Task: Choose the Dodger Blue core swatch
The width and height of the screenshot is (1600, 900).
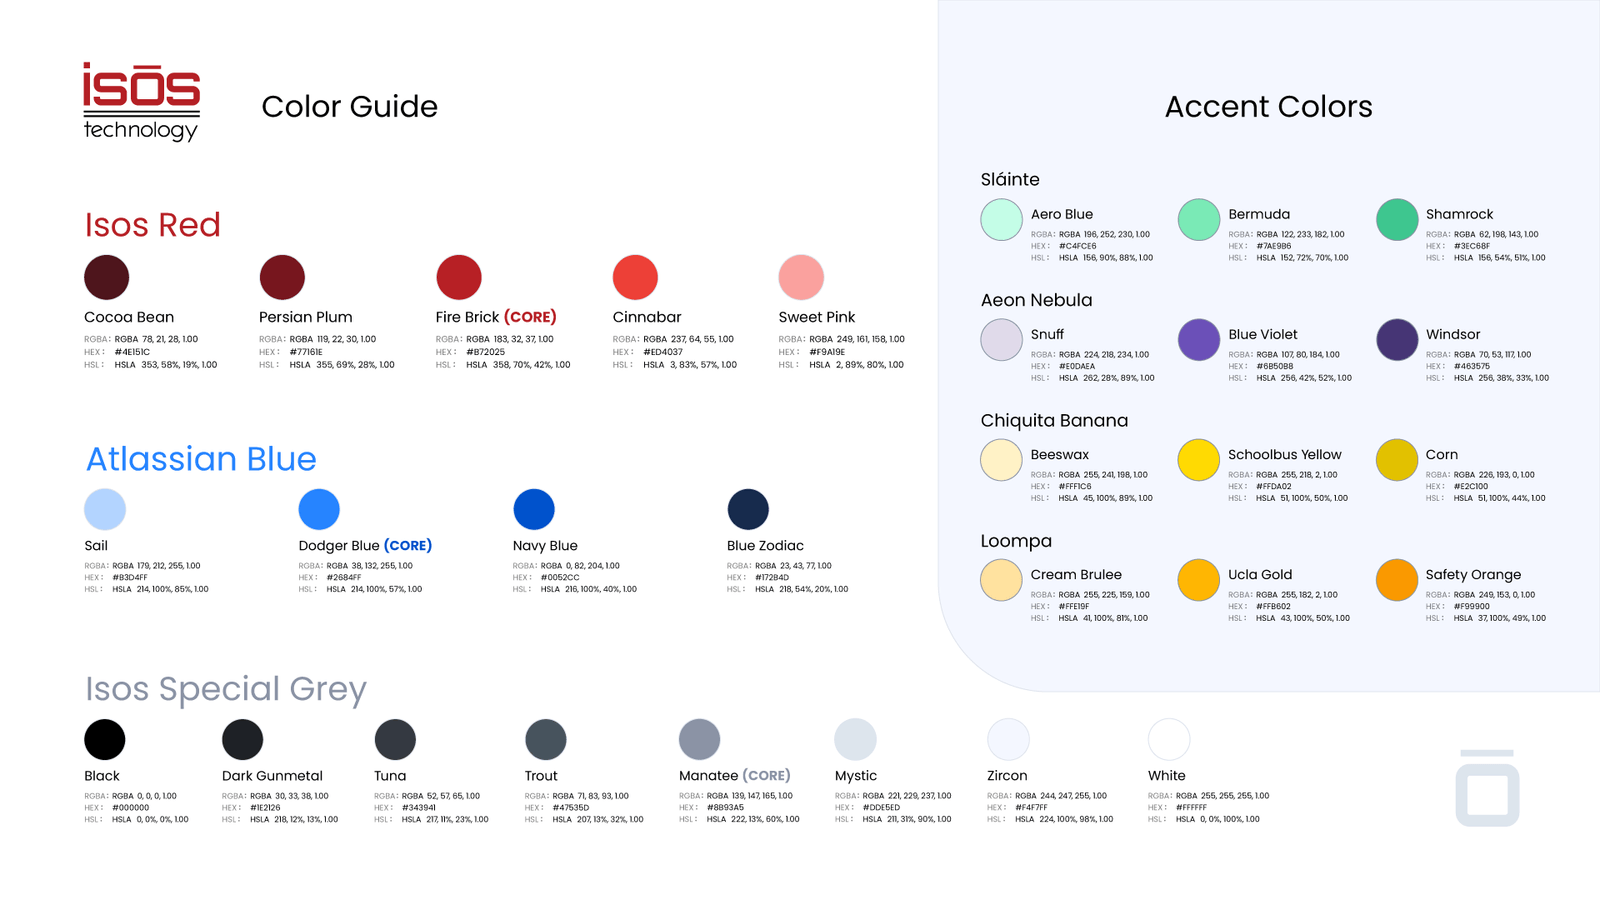Action: tap(319, 509)
